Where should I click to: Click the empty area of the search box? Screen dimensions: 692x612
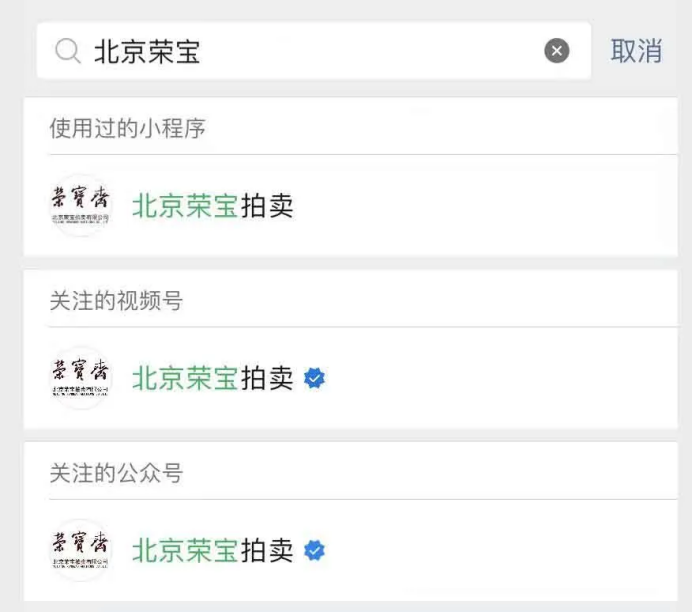pyautogui.click(x=371, y=51)
